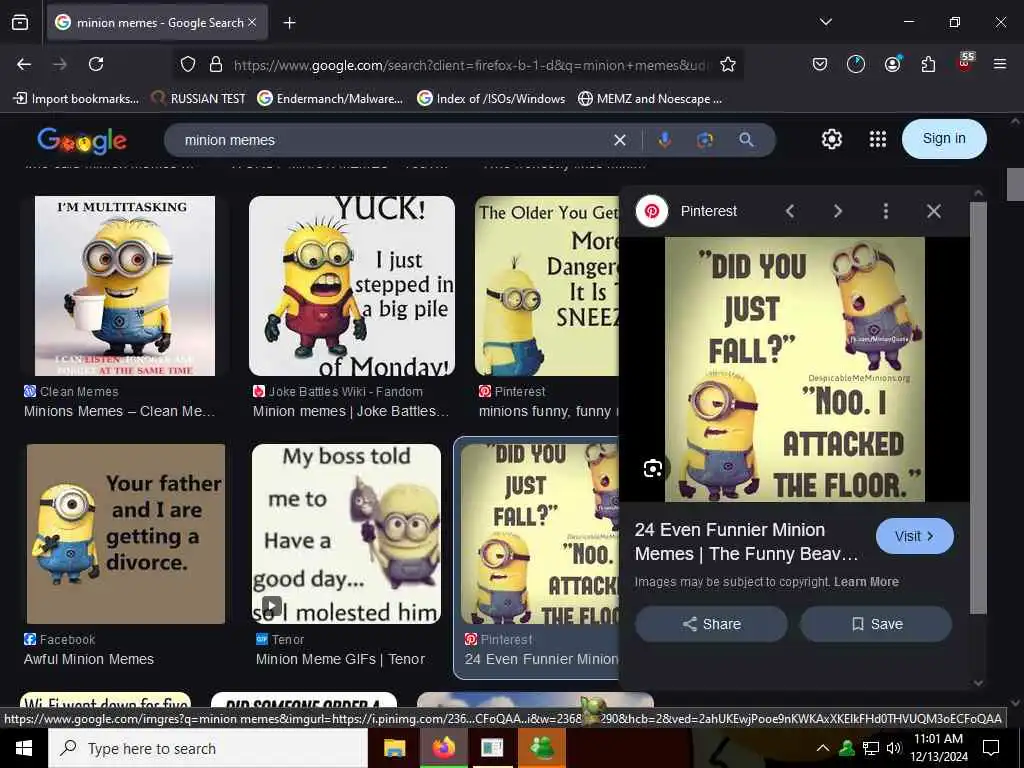Search by image with Google Lens

point(705,140)
